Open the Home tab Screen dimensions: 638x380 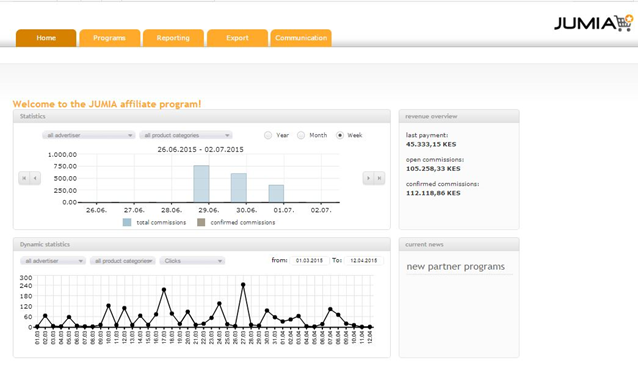tap(46, 38)
